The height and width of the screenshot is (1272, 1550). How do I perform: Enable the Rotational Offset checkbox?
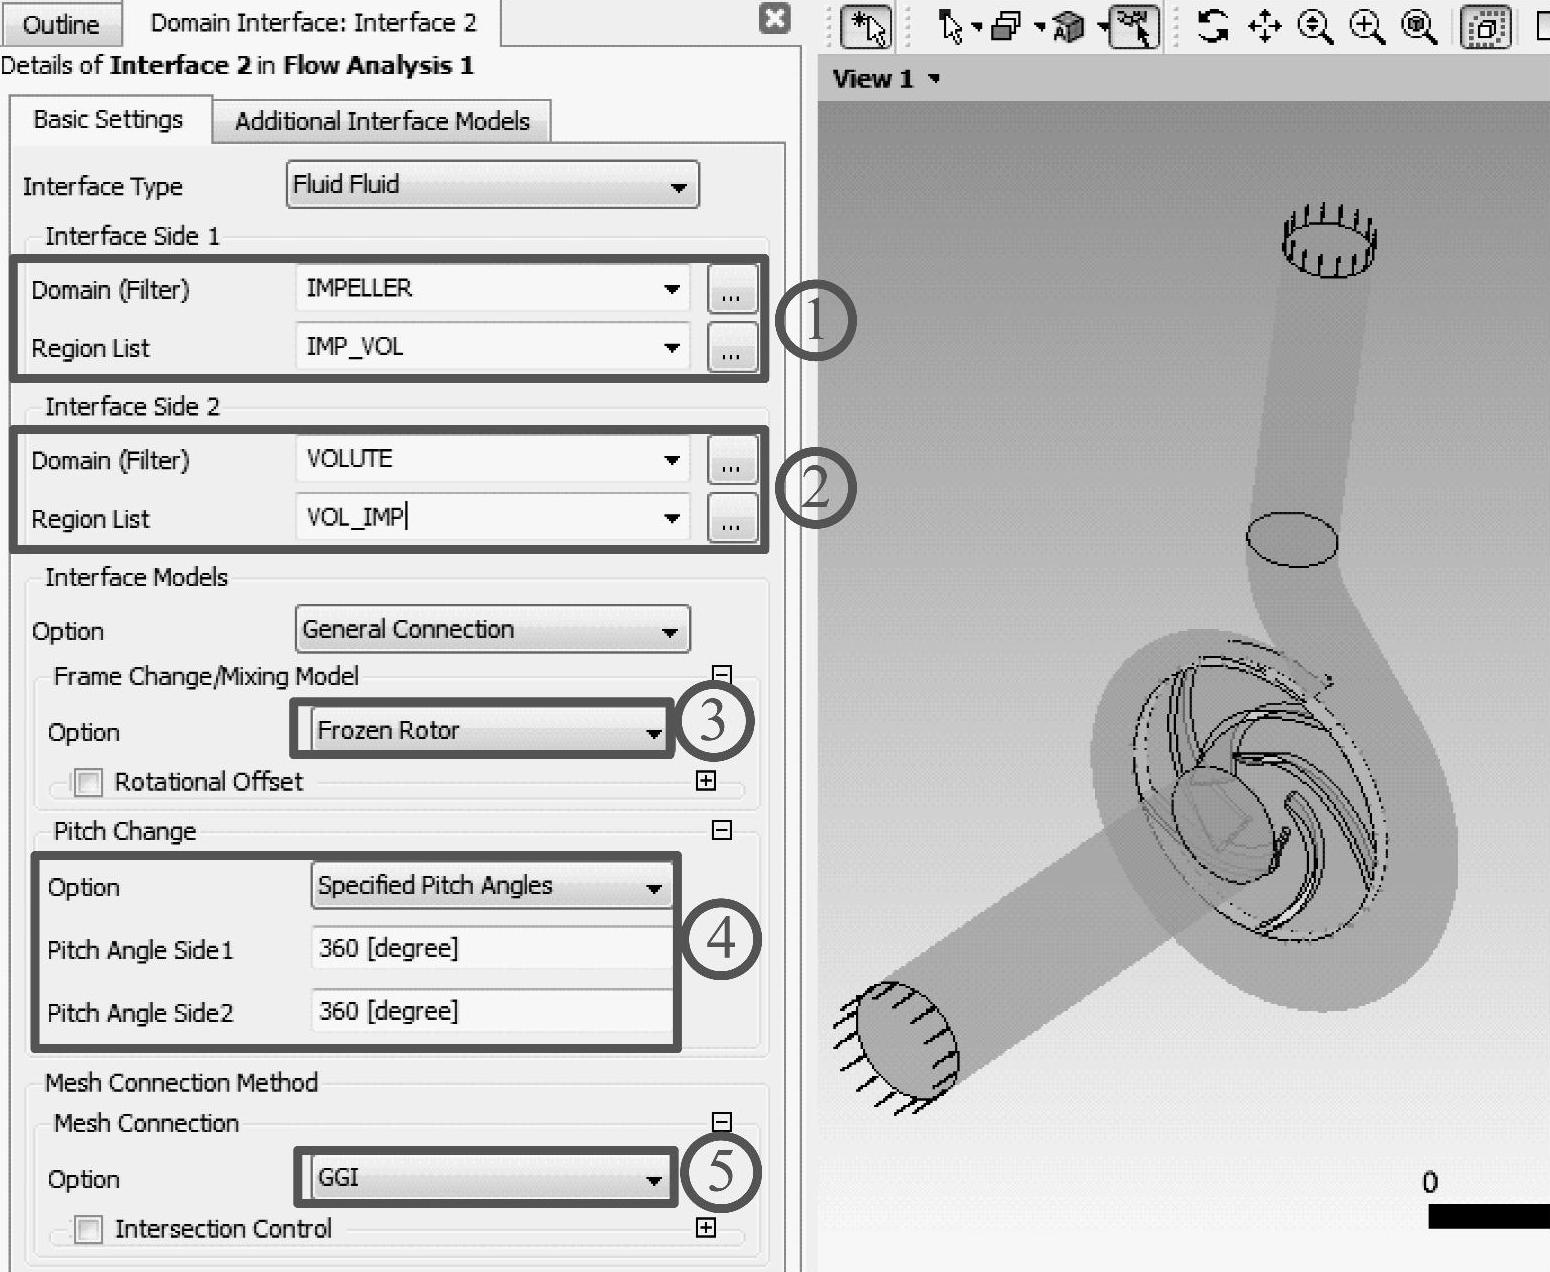89,782
